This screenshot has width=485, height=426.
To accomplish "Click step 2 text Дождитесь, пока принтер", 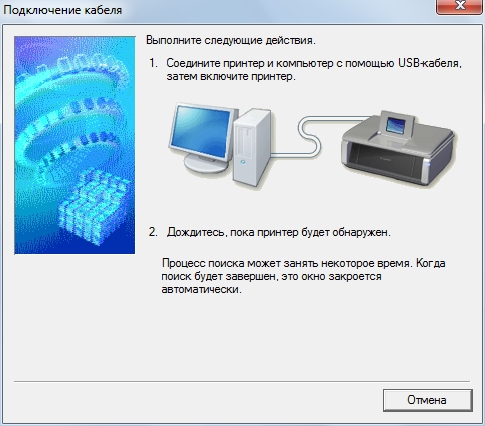I will click(279, 232).
